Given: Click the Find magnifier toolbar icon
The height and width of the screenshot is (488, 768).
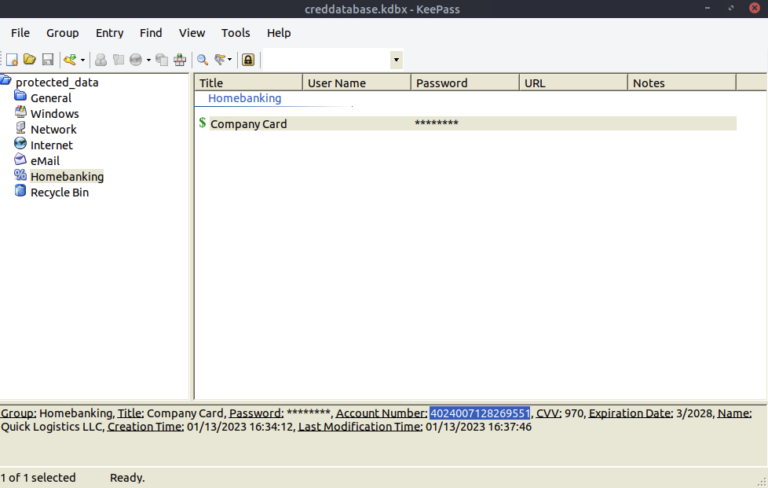Looking at the screenshot, I should [x=202, y=60].
